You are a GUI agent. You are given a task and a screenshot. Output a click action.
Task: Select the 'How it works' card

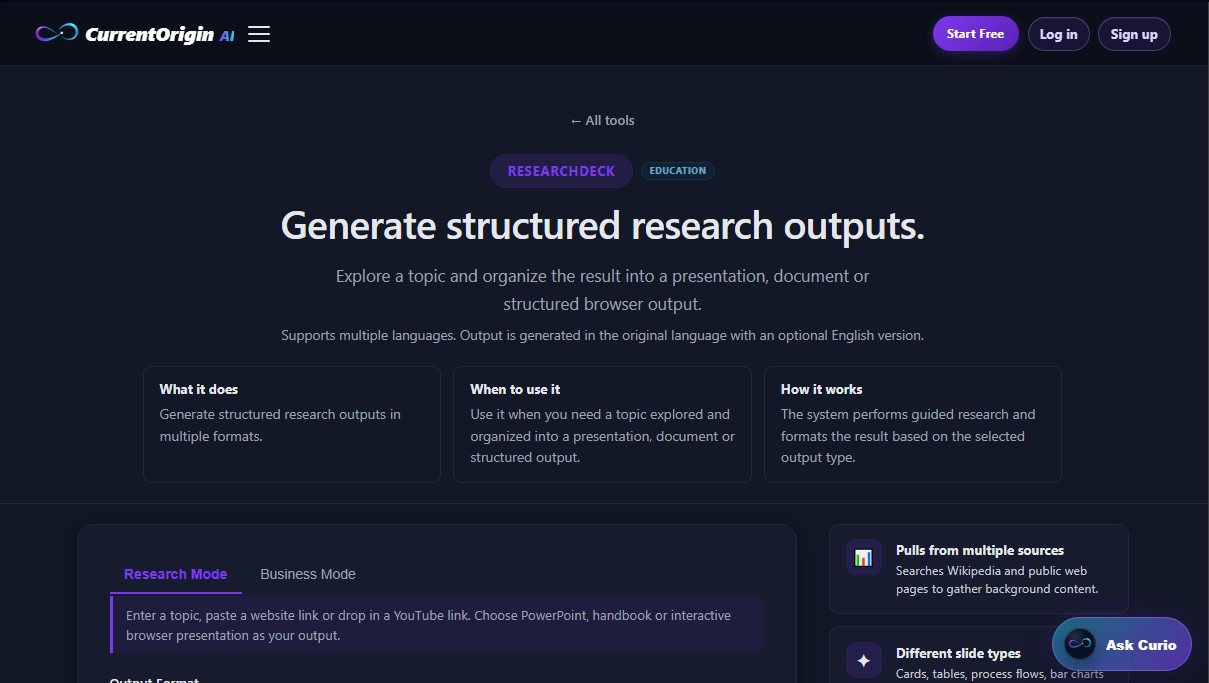pos(913,424)
